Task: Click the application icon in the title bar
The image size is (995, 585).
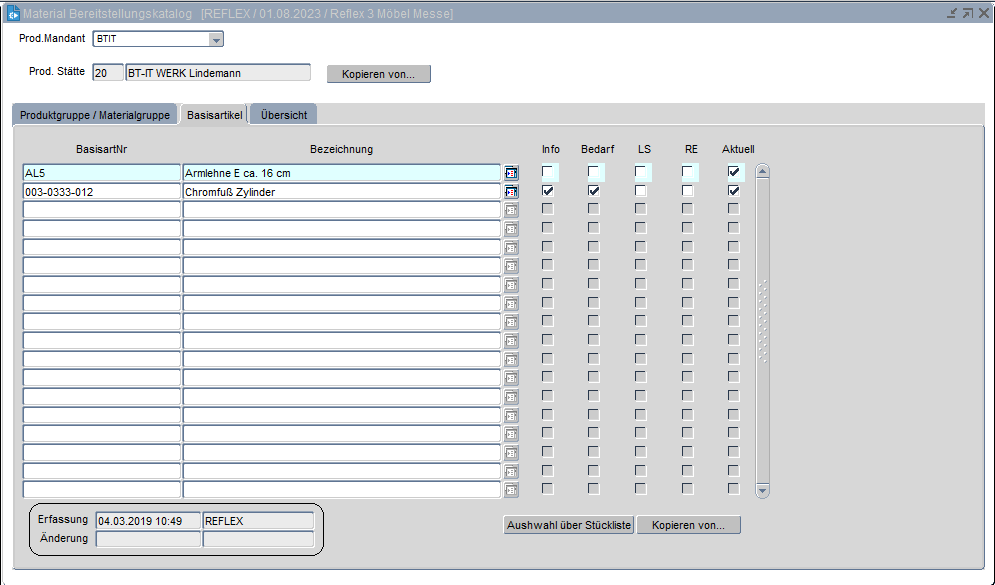Action: point(13,13)
